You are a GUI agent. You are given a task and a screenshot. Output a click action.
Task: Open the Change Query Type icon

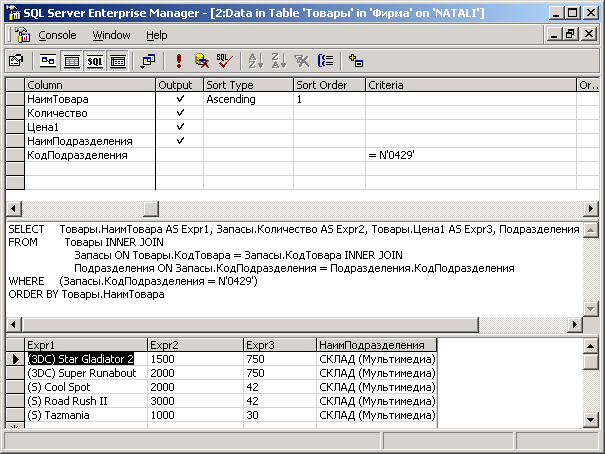click(x=147, y=61)
